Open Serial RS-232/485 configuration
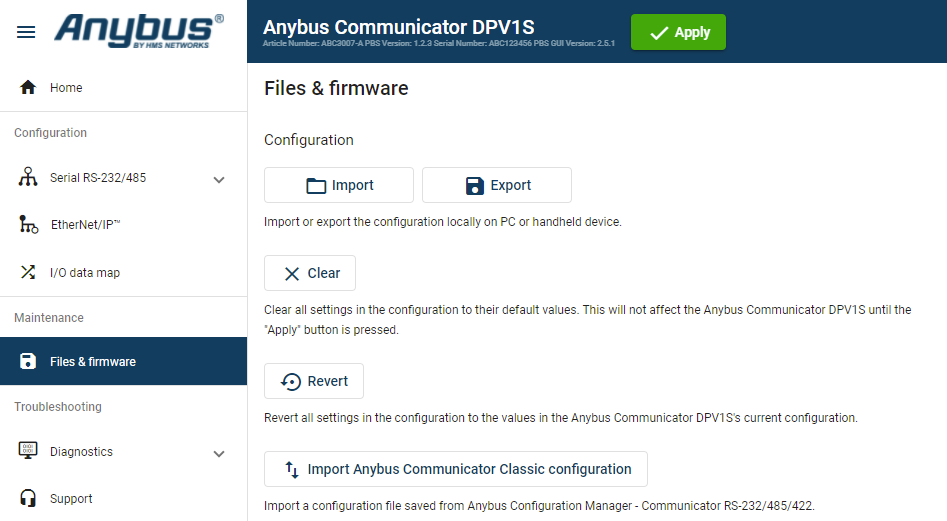The width and height of the screenshot is (947, 521). pos(123,177)
